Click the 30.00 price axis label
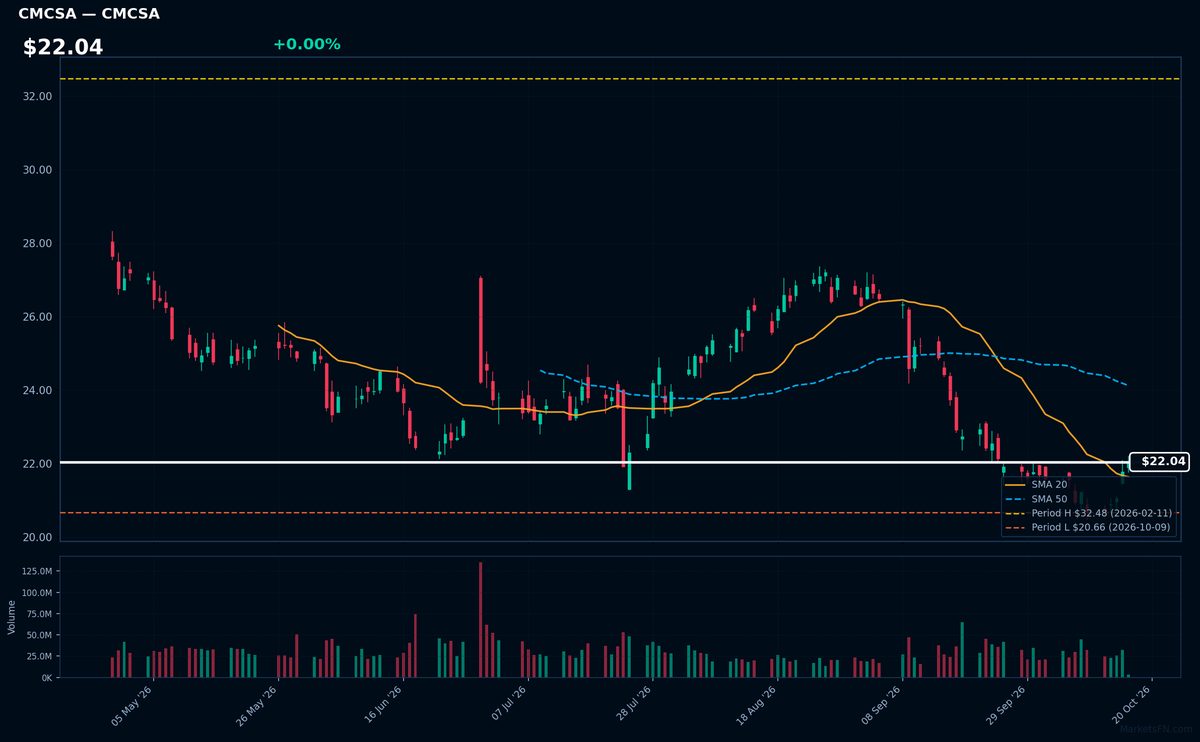The height and width of the screenshot is (742, 1200). coord(36,170)
